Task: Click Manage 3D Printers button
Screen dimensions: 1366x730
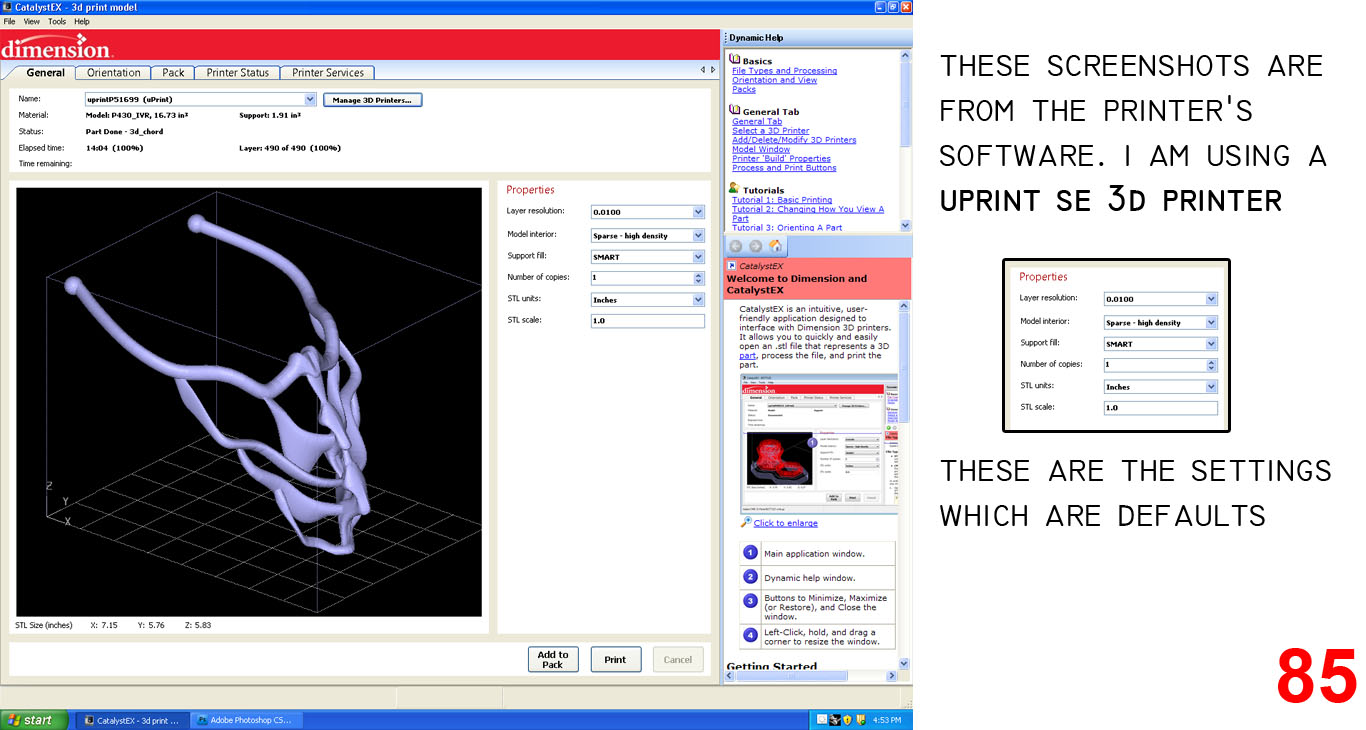Action: click(373, 100)
